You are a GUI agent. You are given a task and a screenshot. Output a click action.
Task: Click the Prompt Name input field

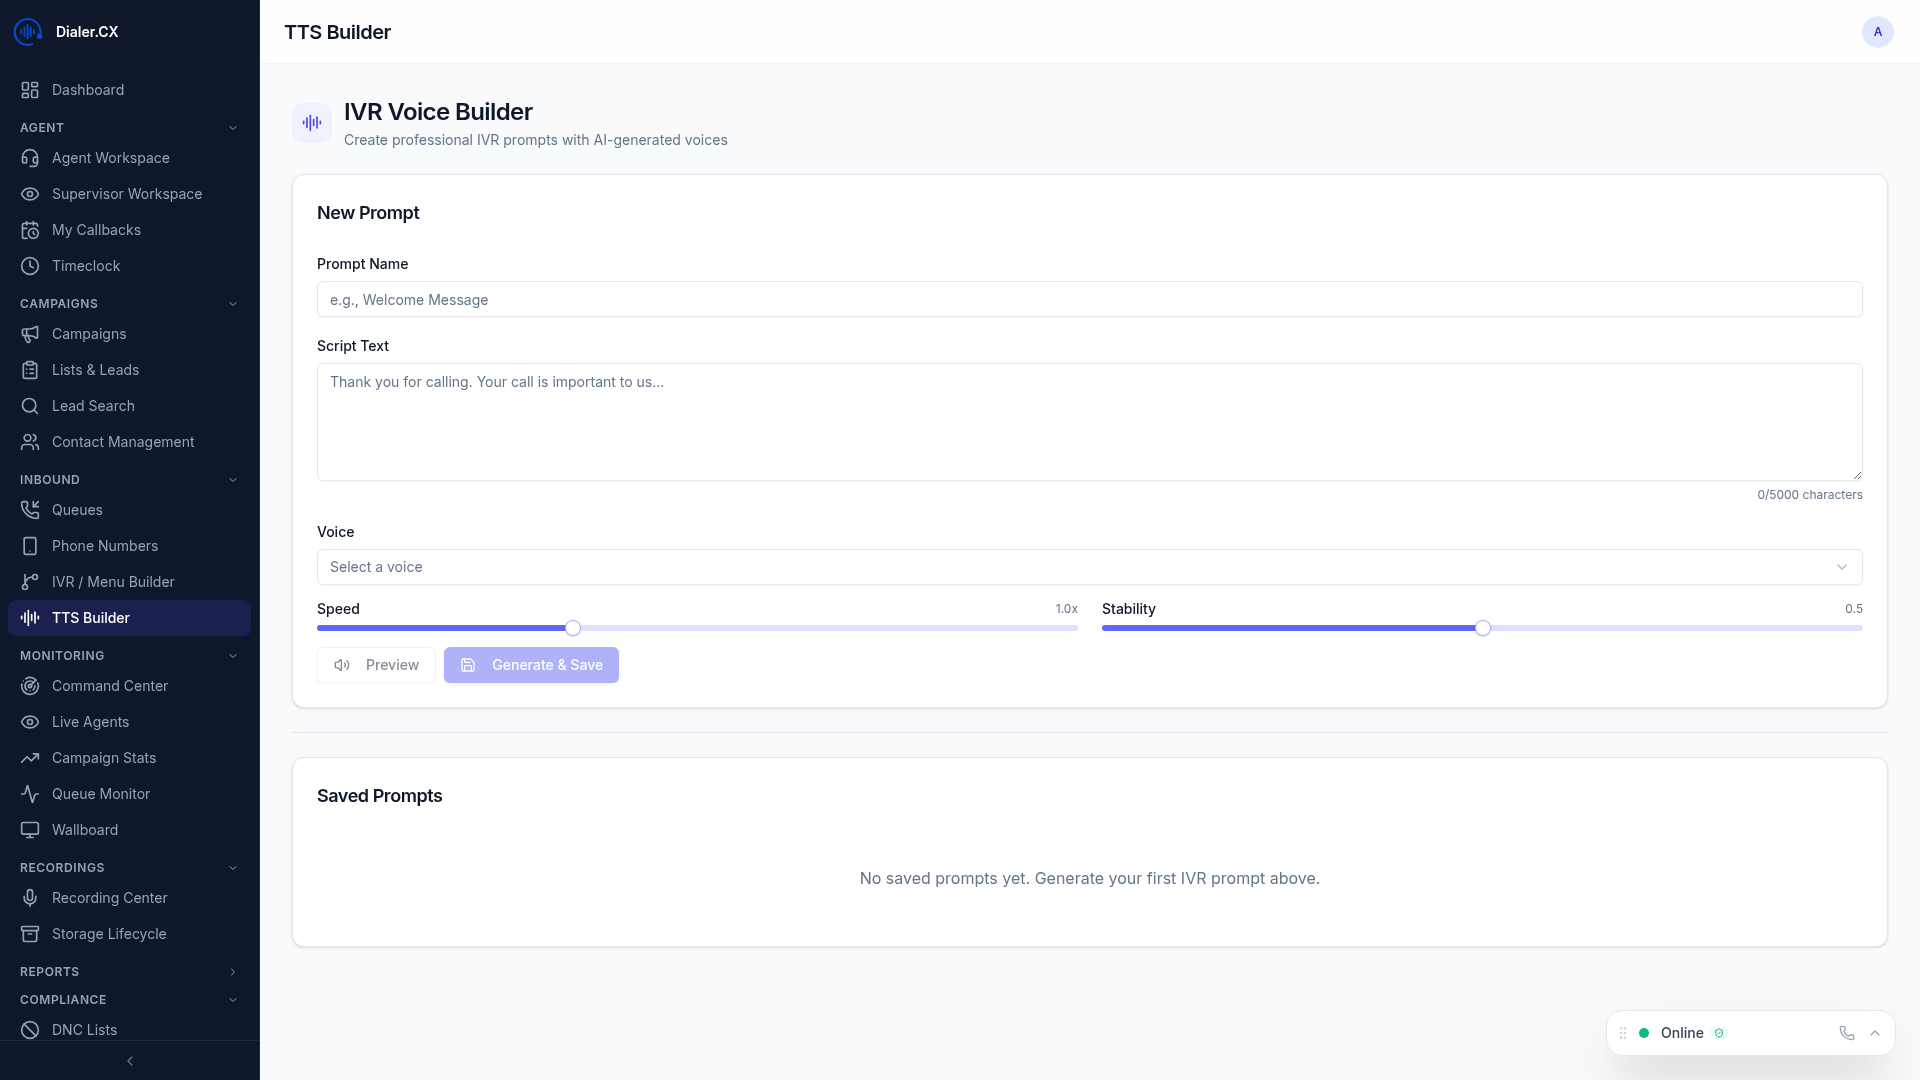coord(1089,299)
